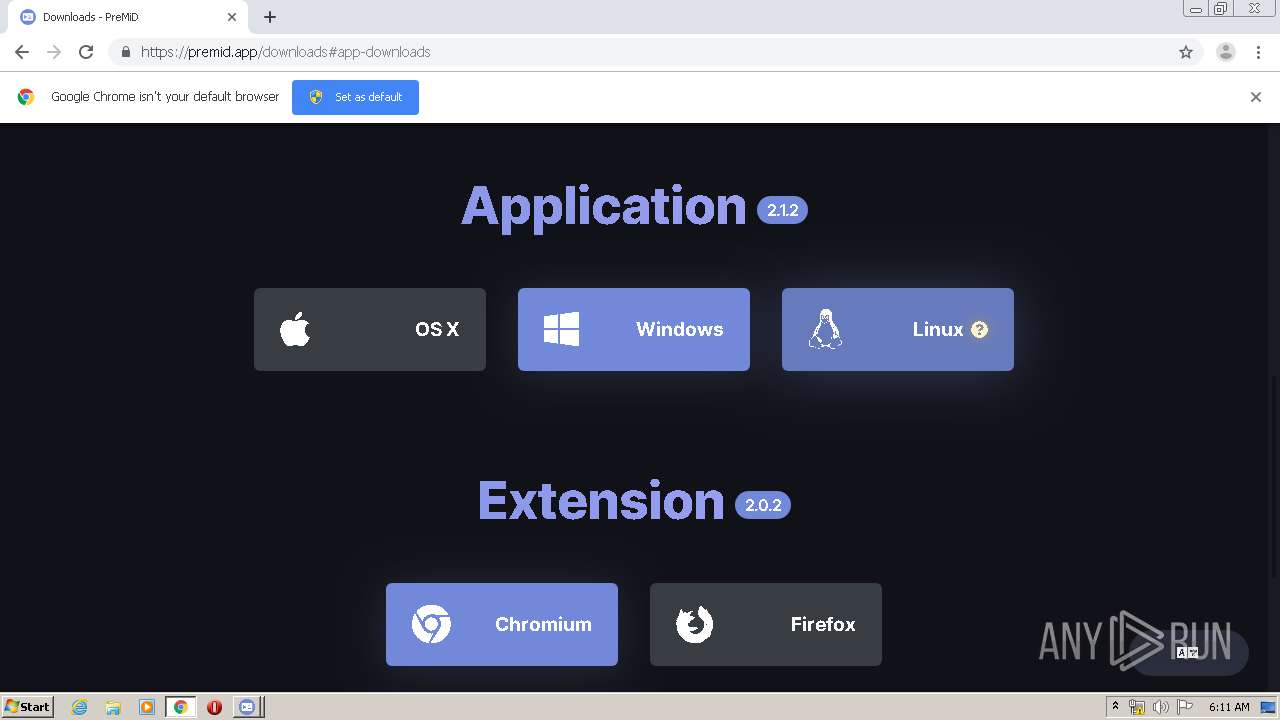Open Windows Media Player from taskbar

[x=147, y=707]
